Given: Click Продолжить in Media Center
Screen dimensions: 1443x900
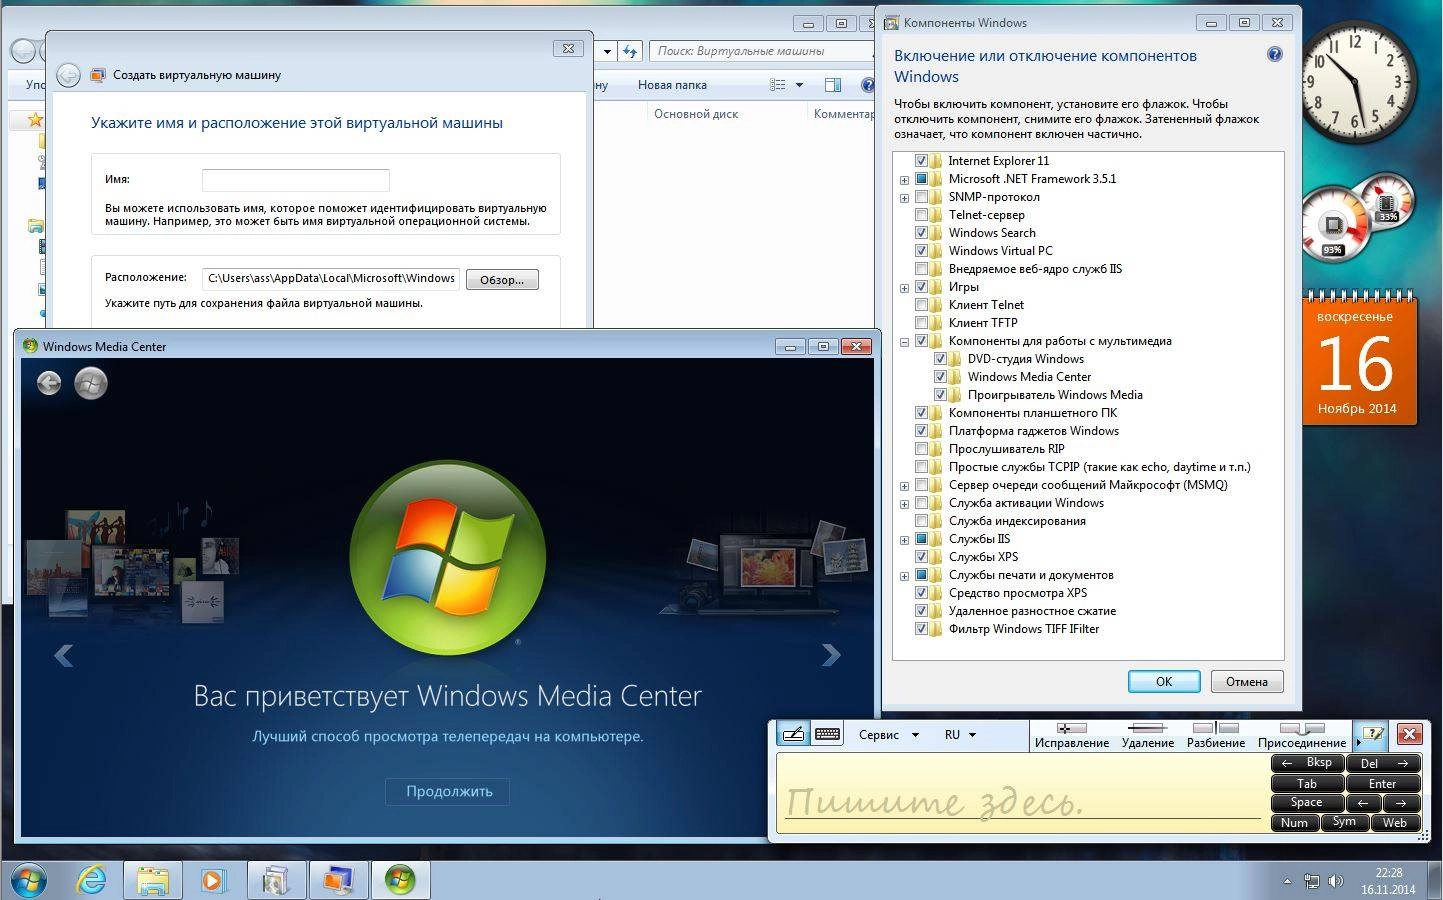Looking at the screenshot, I should 448,791.
